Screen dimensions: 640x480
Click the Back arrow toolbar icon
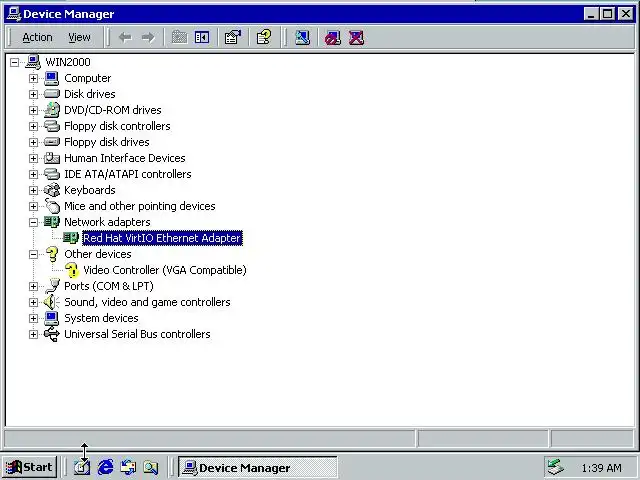[125, 38]
